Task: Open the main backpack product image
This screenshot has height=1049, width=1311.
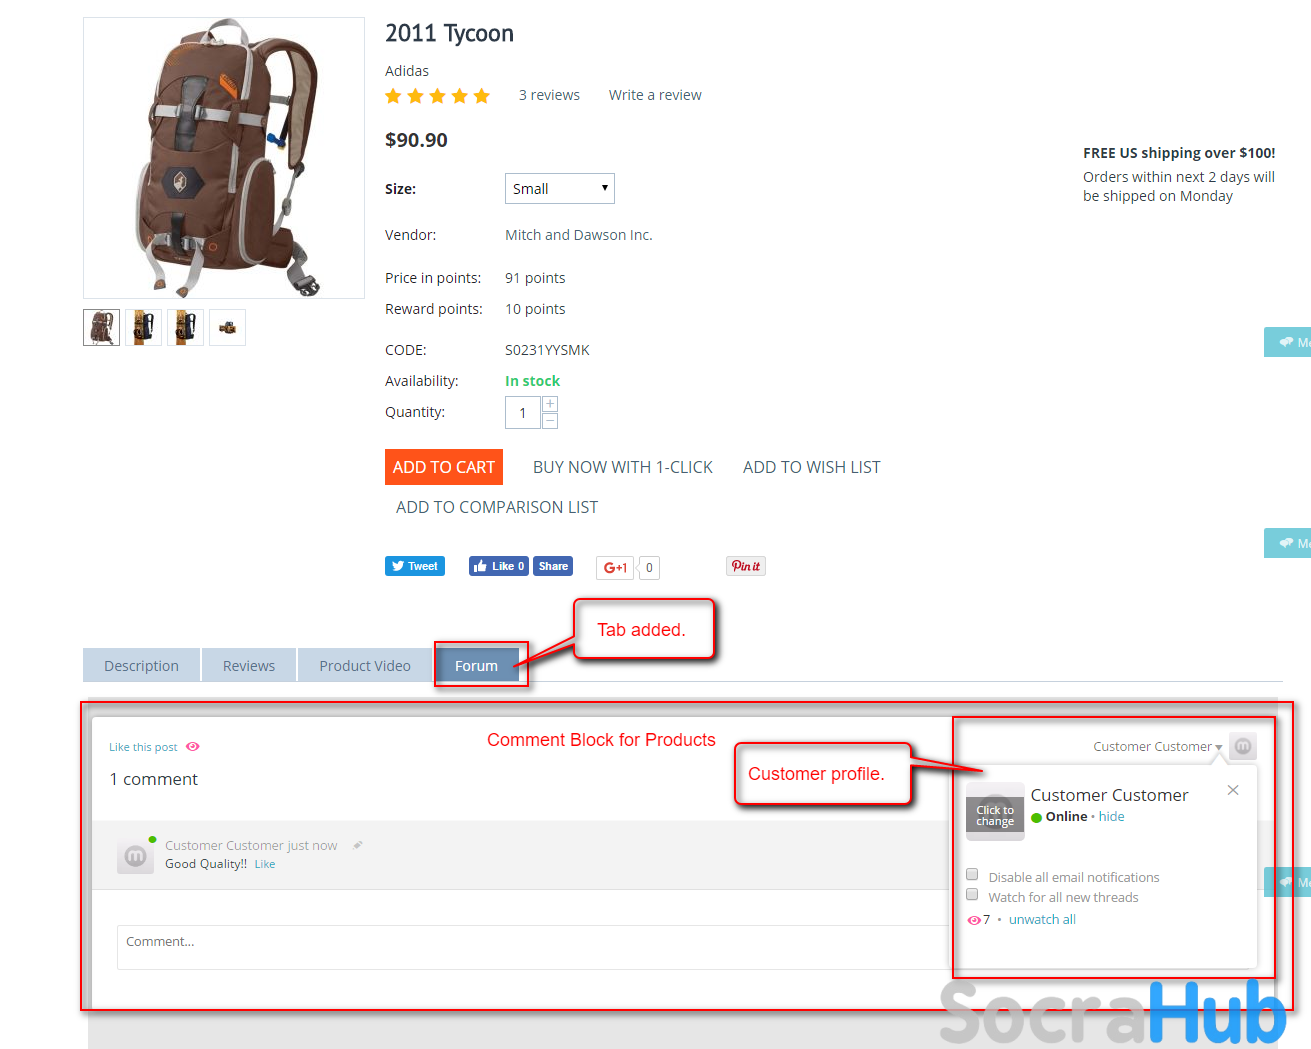Action: click(224, 158)
